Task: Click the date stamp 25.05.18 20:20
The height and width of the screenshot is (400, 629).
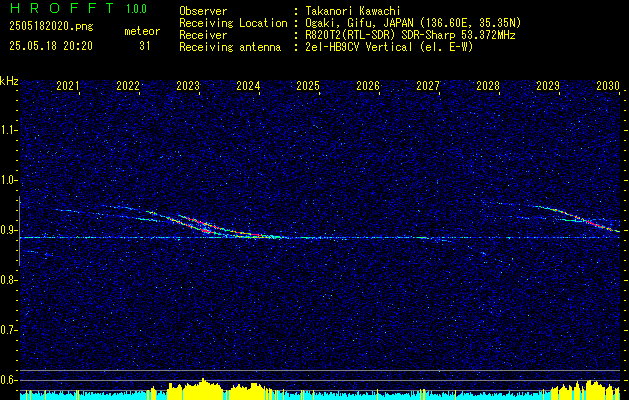Action: pyautogui.click(x=51, y=46)
